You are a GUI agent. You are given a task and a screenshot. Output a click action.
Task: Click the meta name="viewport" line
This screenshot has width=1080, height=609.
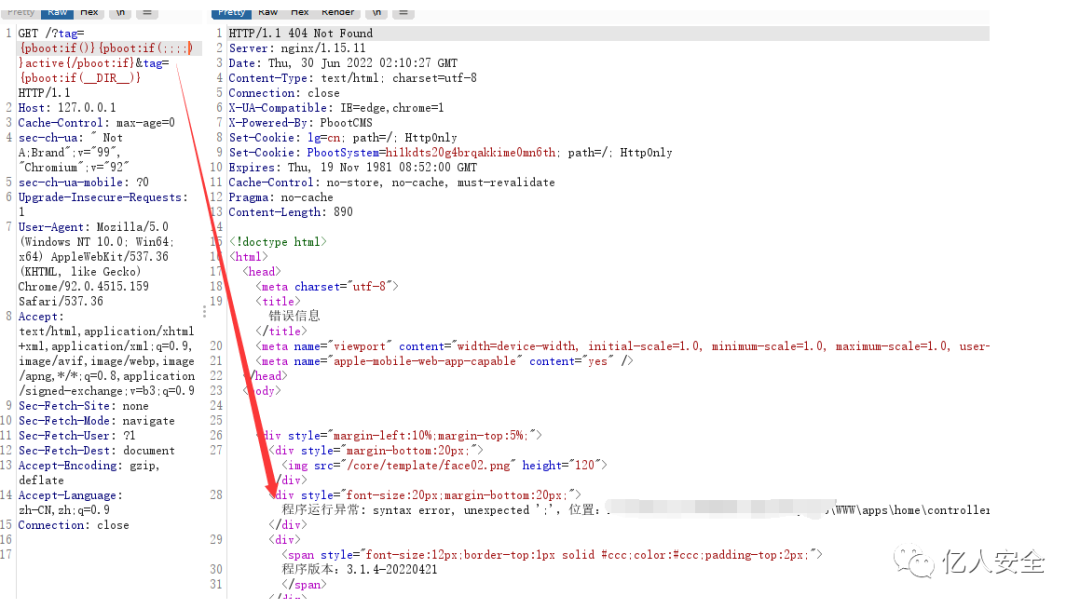point(622,346)
